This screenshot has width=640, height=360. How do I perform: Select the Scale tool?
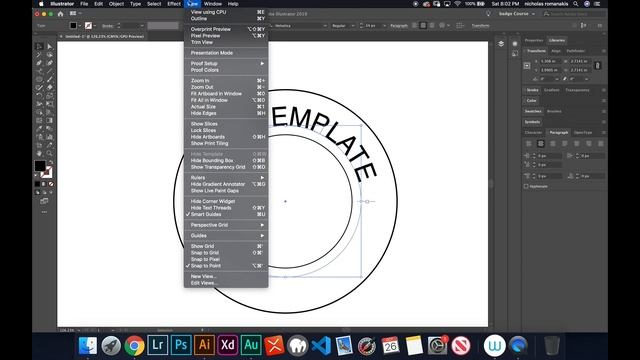(x=49, y=96)
